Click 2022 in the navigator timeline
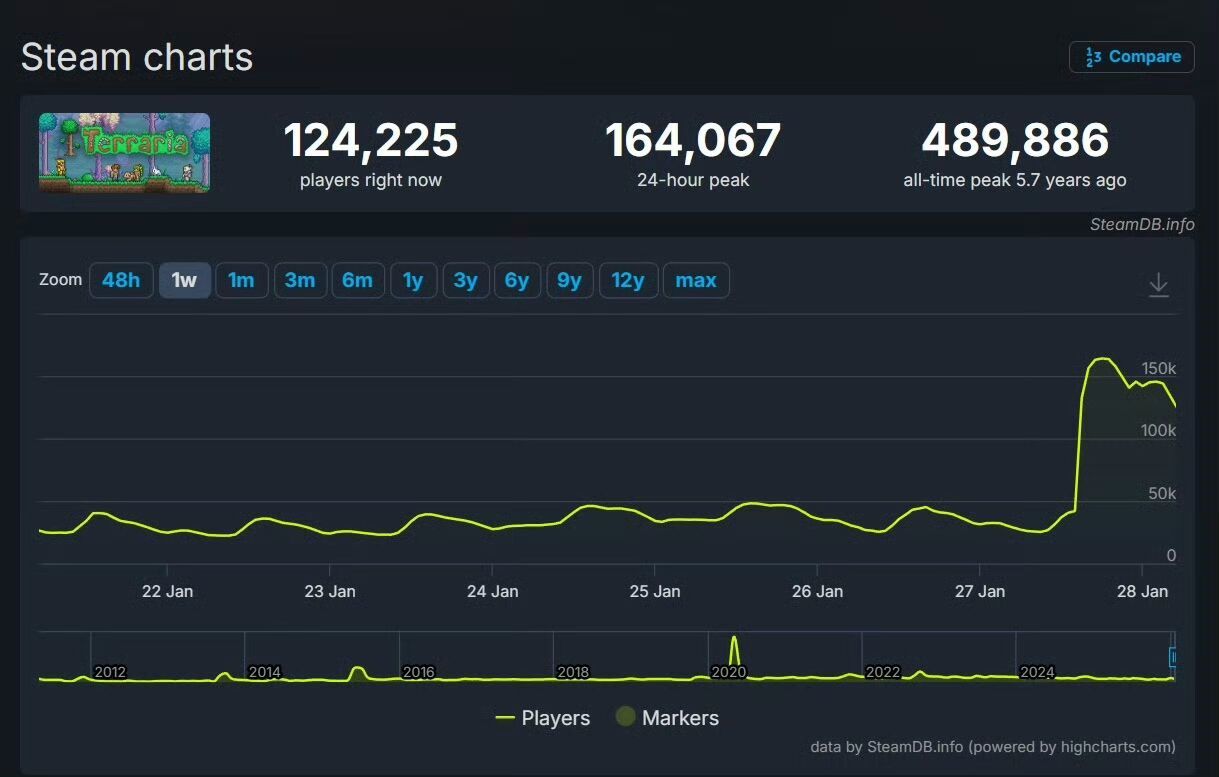 [883, 672]
